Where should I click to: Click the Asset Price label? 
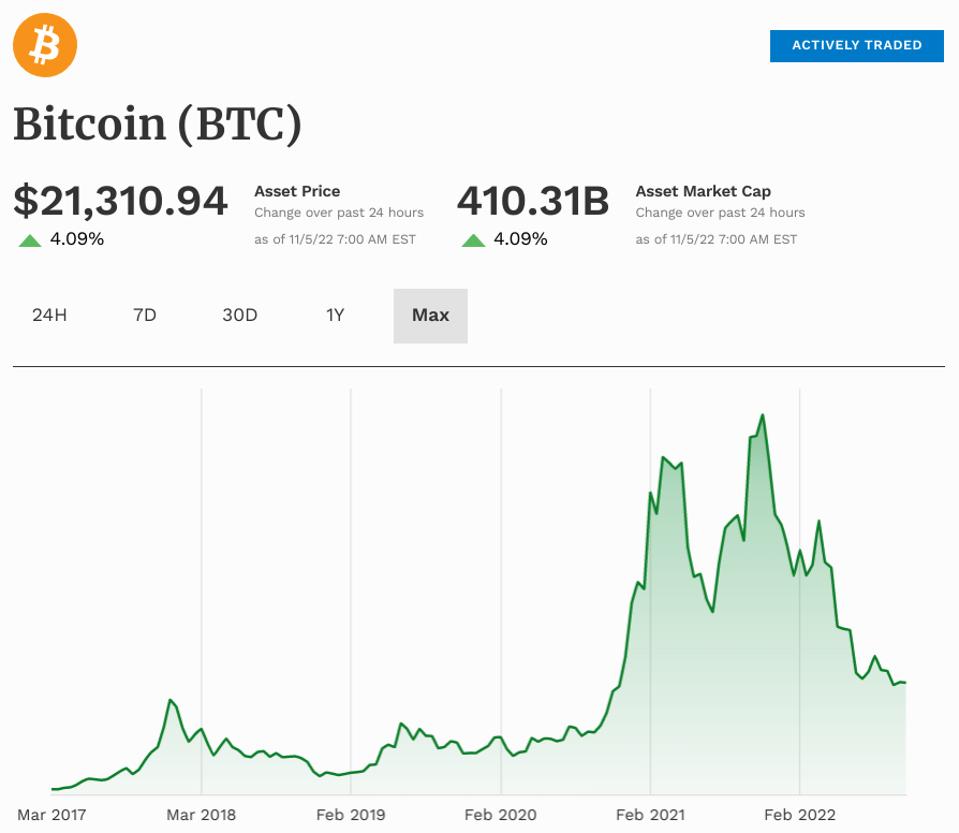click(x=297, y=191)
